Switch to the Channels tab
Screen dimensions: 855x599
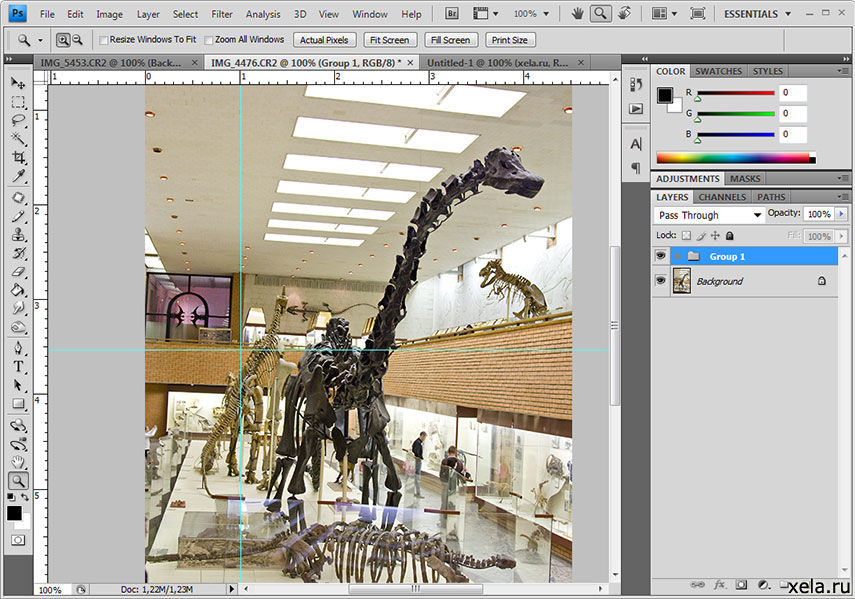coord(721,197)
